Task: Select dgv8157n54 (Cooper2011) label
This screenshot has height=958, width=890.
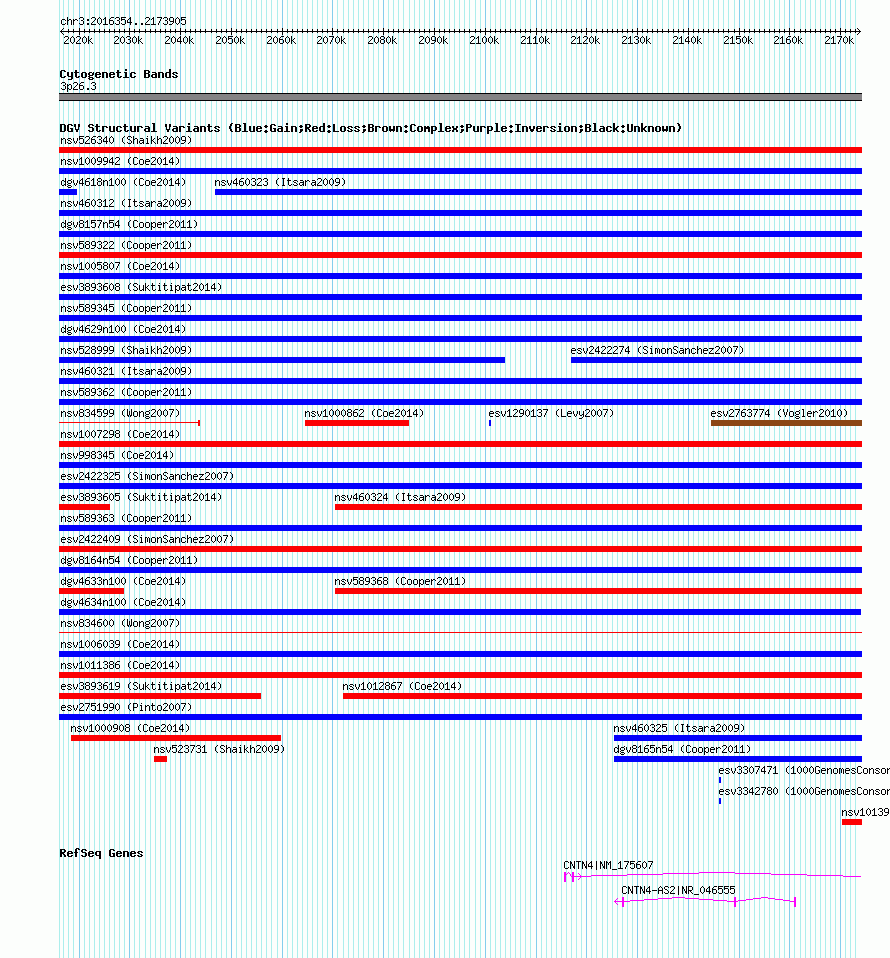Action: (129, 224)
